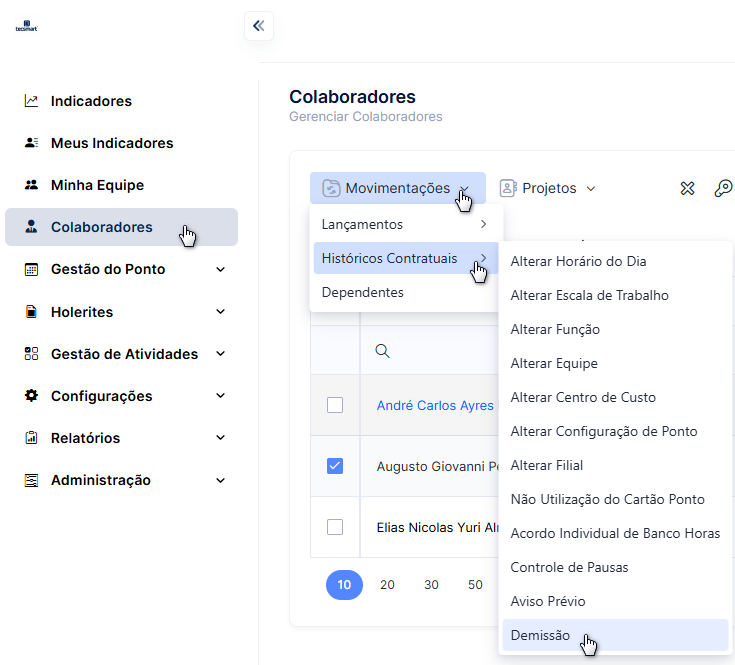Click the Indicadores chart icon
Screen dimensions: 735x665
pos(31,101)
